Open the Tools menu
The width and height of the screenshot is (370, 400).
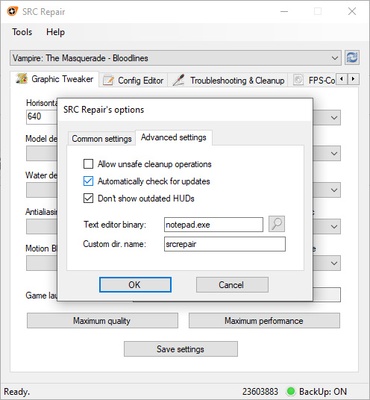(22, 32)
